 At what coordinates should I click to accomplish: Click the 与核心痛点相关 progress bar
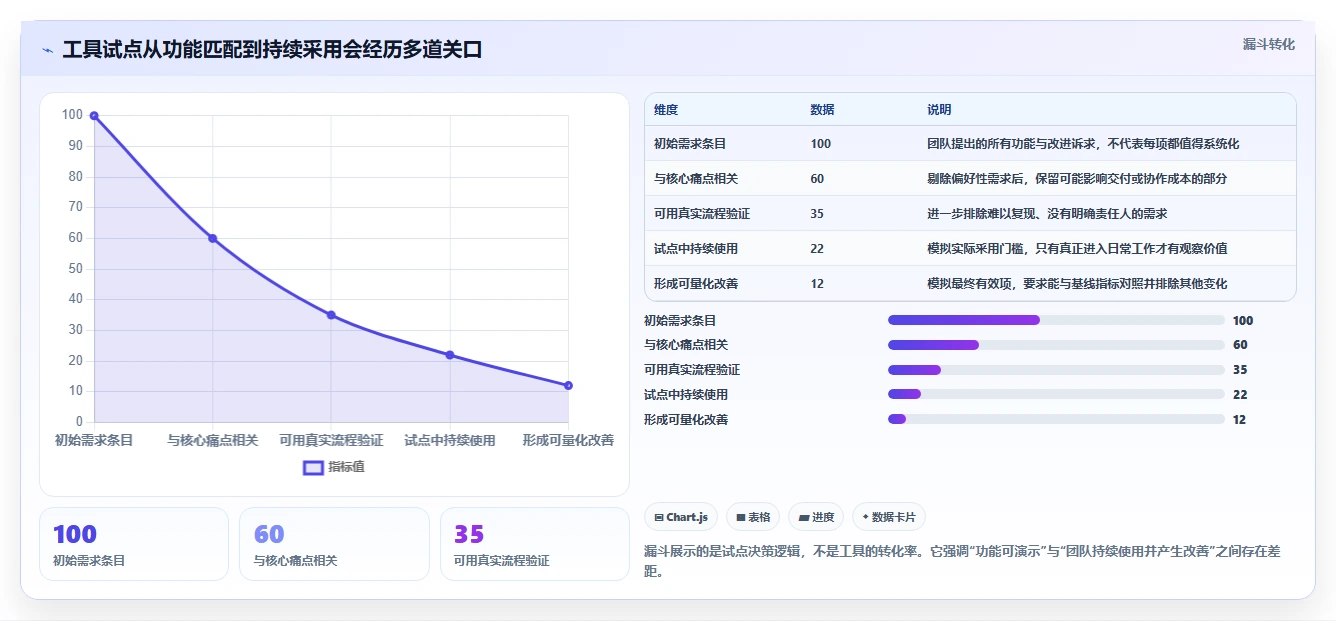point(1056,345)
